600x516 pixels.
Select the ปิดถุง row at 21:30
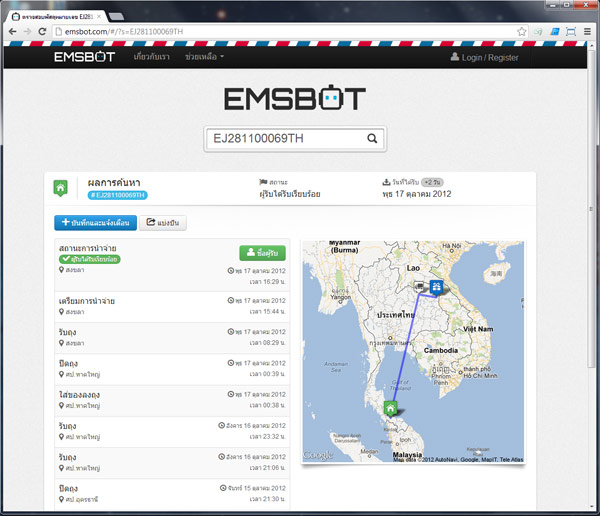[x=172, y=495]
